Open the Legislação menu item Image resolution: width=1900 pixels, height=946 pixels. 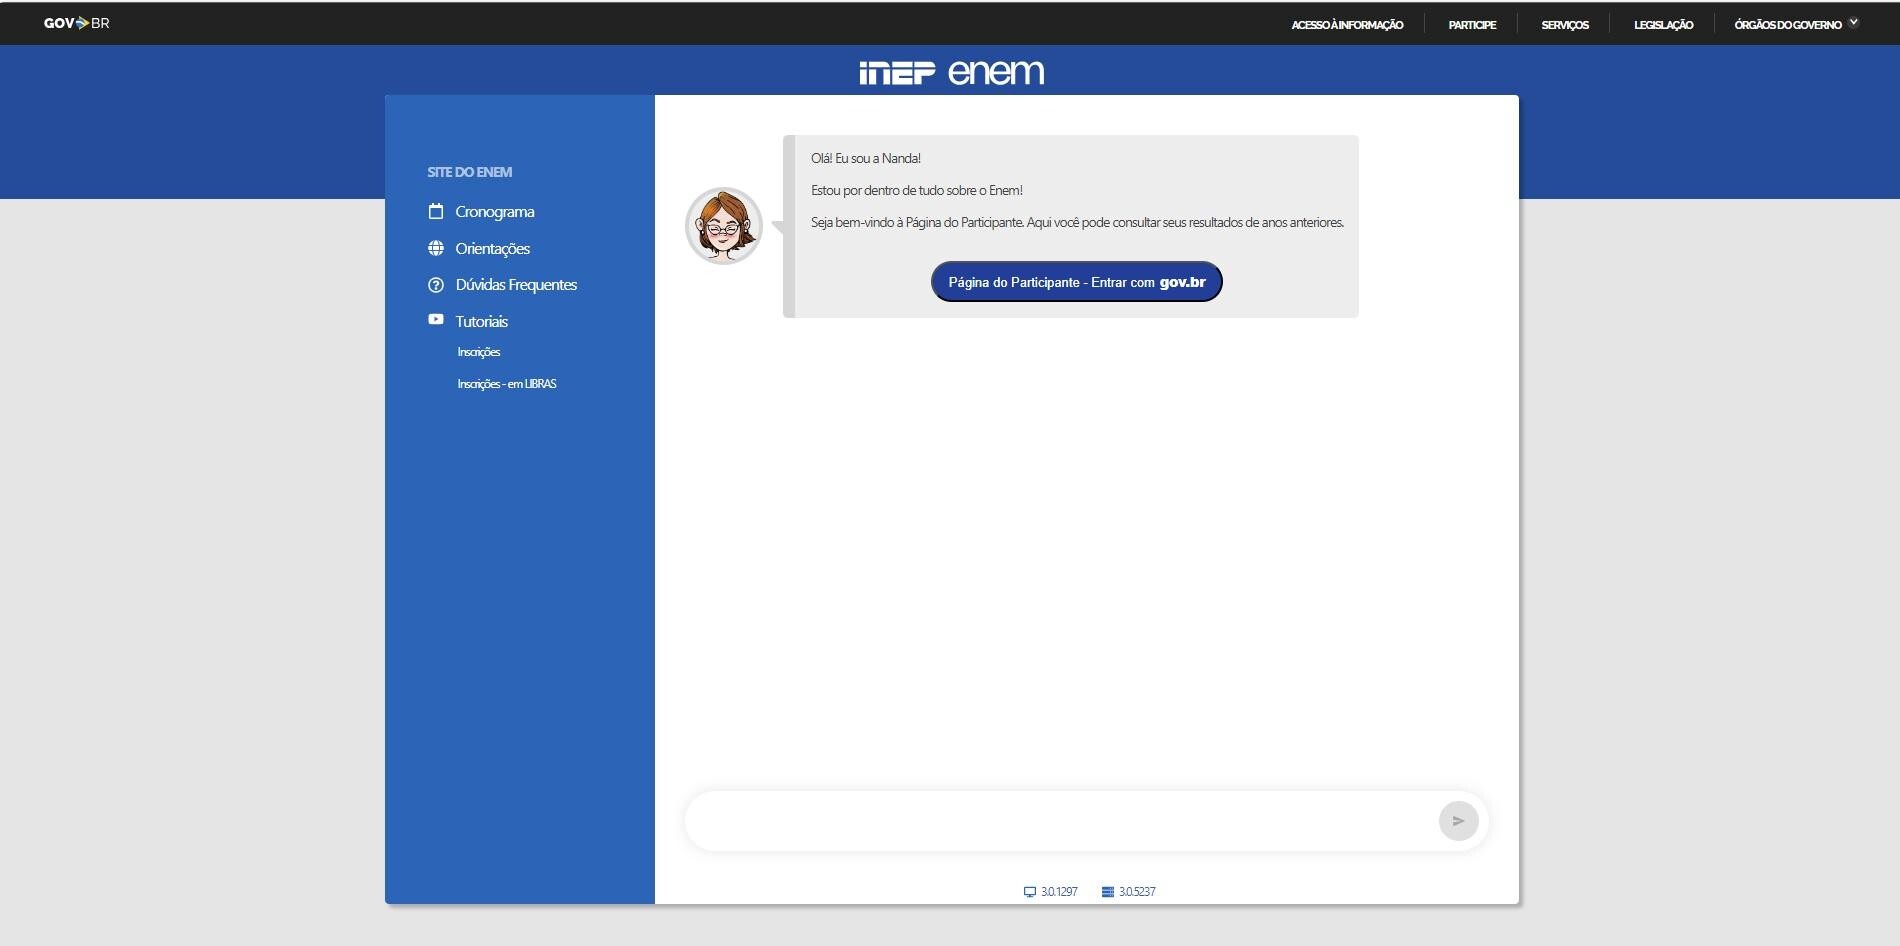pos(1663,25)
